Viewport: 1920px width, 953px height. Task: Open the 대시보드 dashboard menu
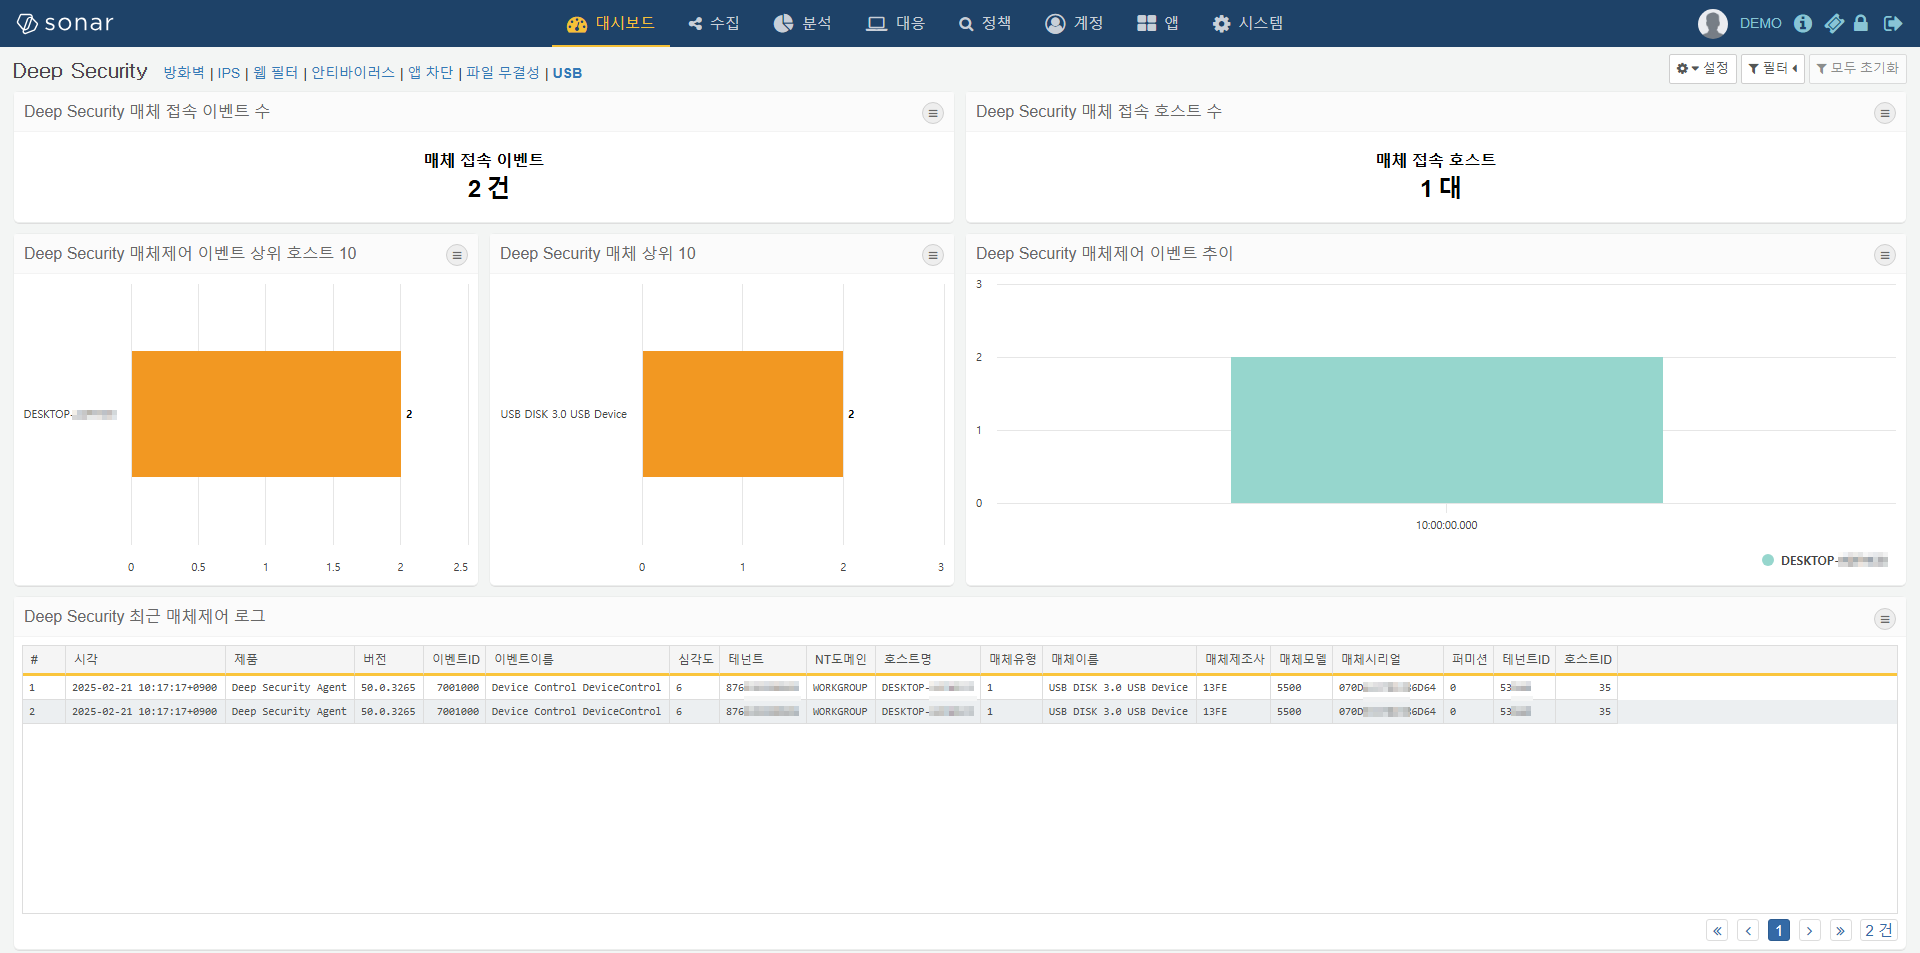pyautogui.click(x=610, y=23)
